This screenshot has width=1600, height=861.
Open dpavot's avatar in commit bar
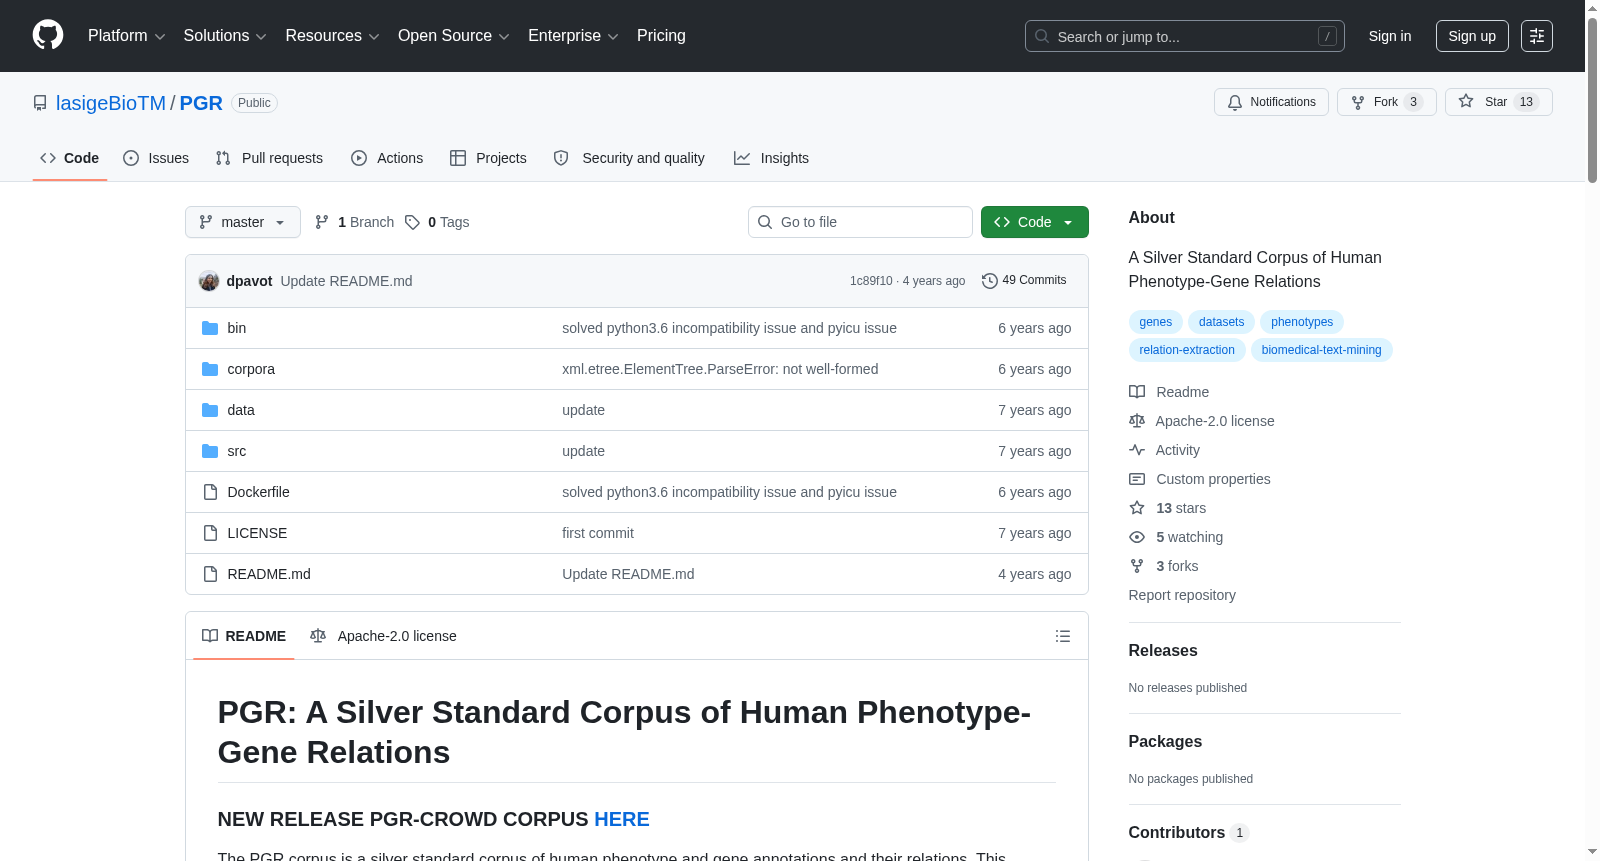209,281
